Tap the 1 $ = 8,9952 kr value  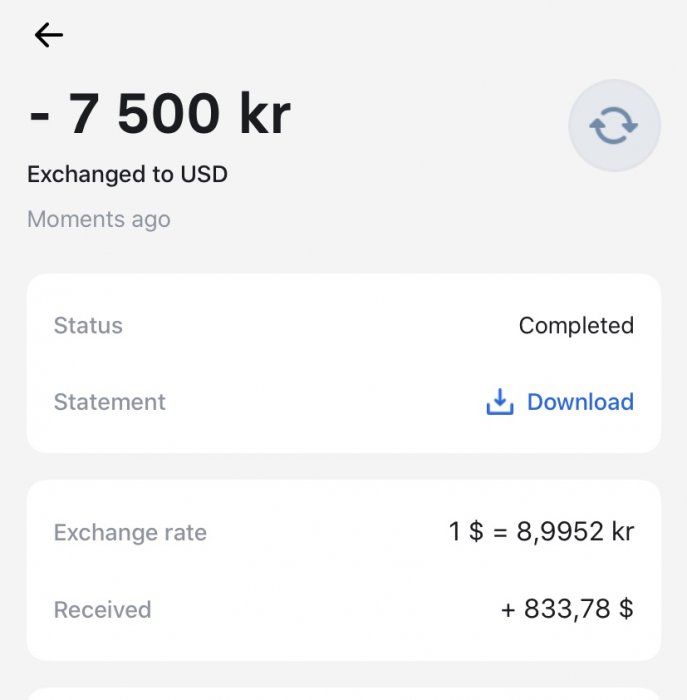pyautogui.click(x=541, y=532)
